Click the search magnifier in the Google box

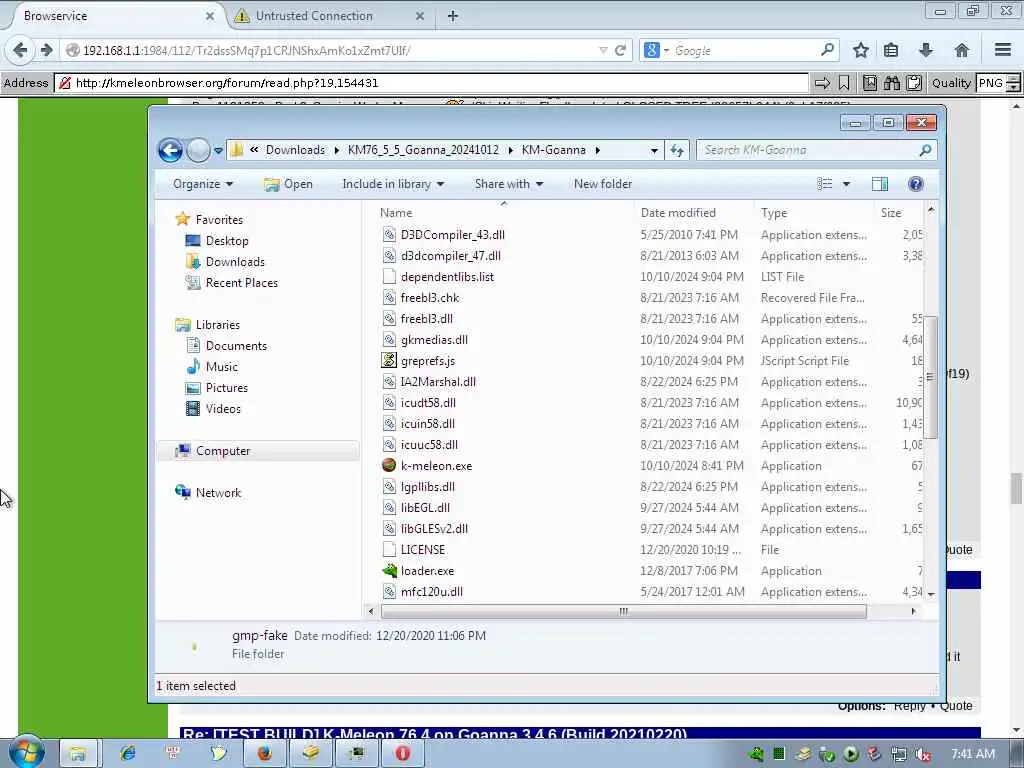[827, 50]
